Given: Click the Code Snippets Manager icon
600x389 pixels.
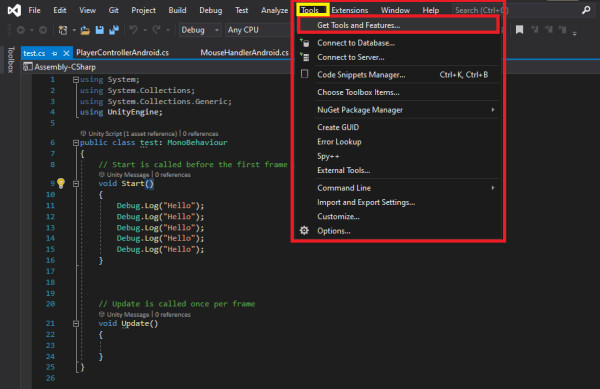Looking at the screenshot, I should [x=305, y=74].
